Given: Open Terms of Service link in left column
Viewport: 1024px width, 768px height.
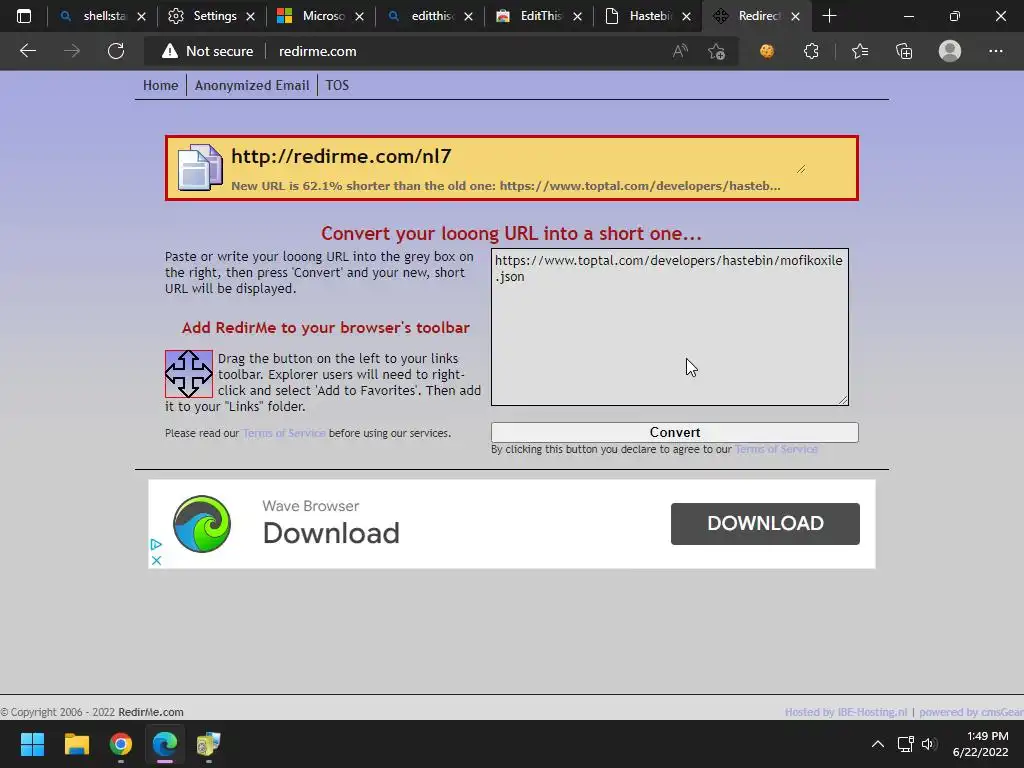Looking at the screenshot, I should [284, 433].
